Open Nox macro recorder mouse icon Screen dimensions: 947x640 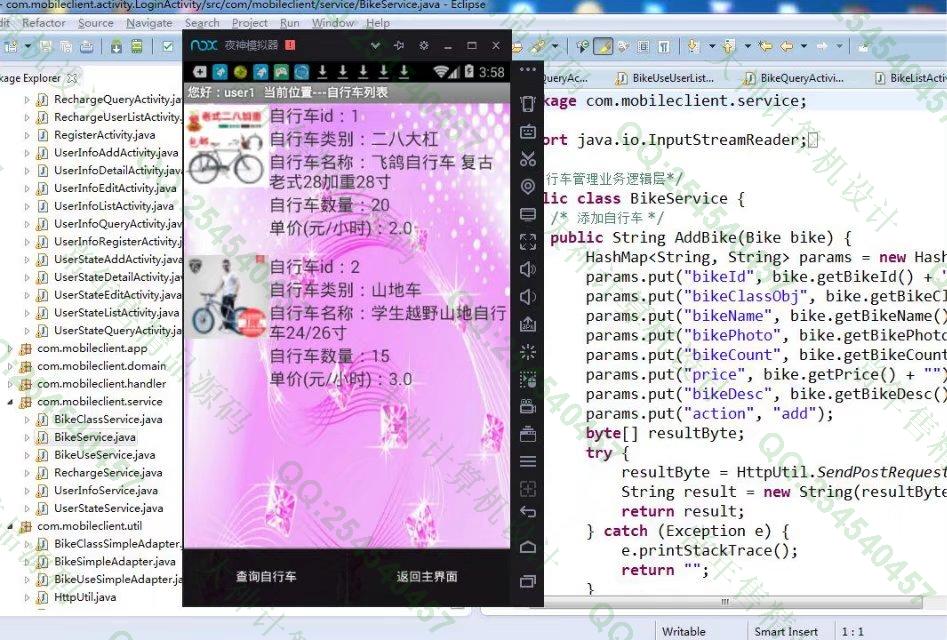pyautogui.click(x=528, y=379)
